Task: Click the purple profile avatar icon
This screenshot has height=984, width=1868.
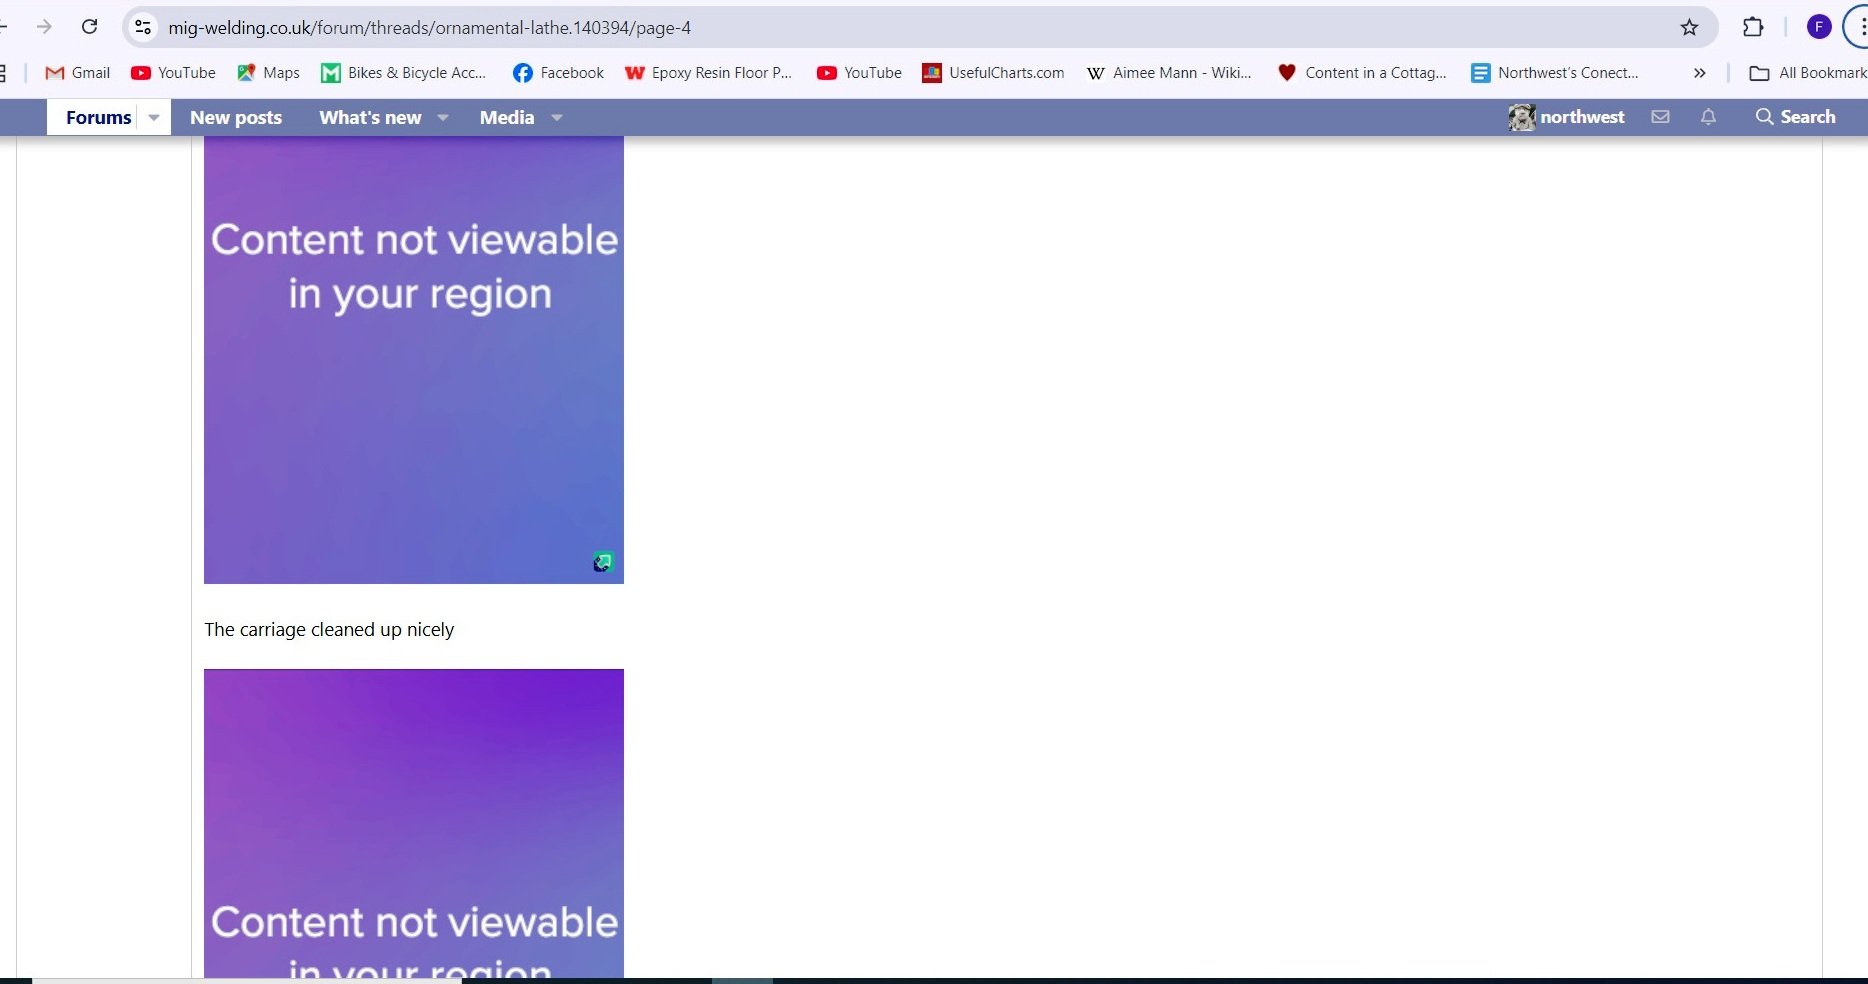Action: tap(1818, 27)
